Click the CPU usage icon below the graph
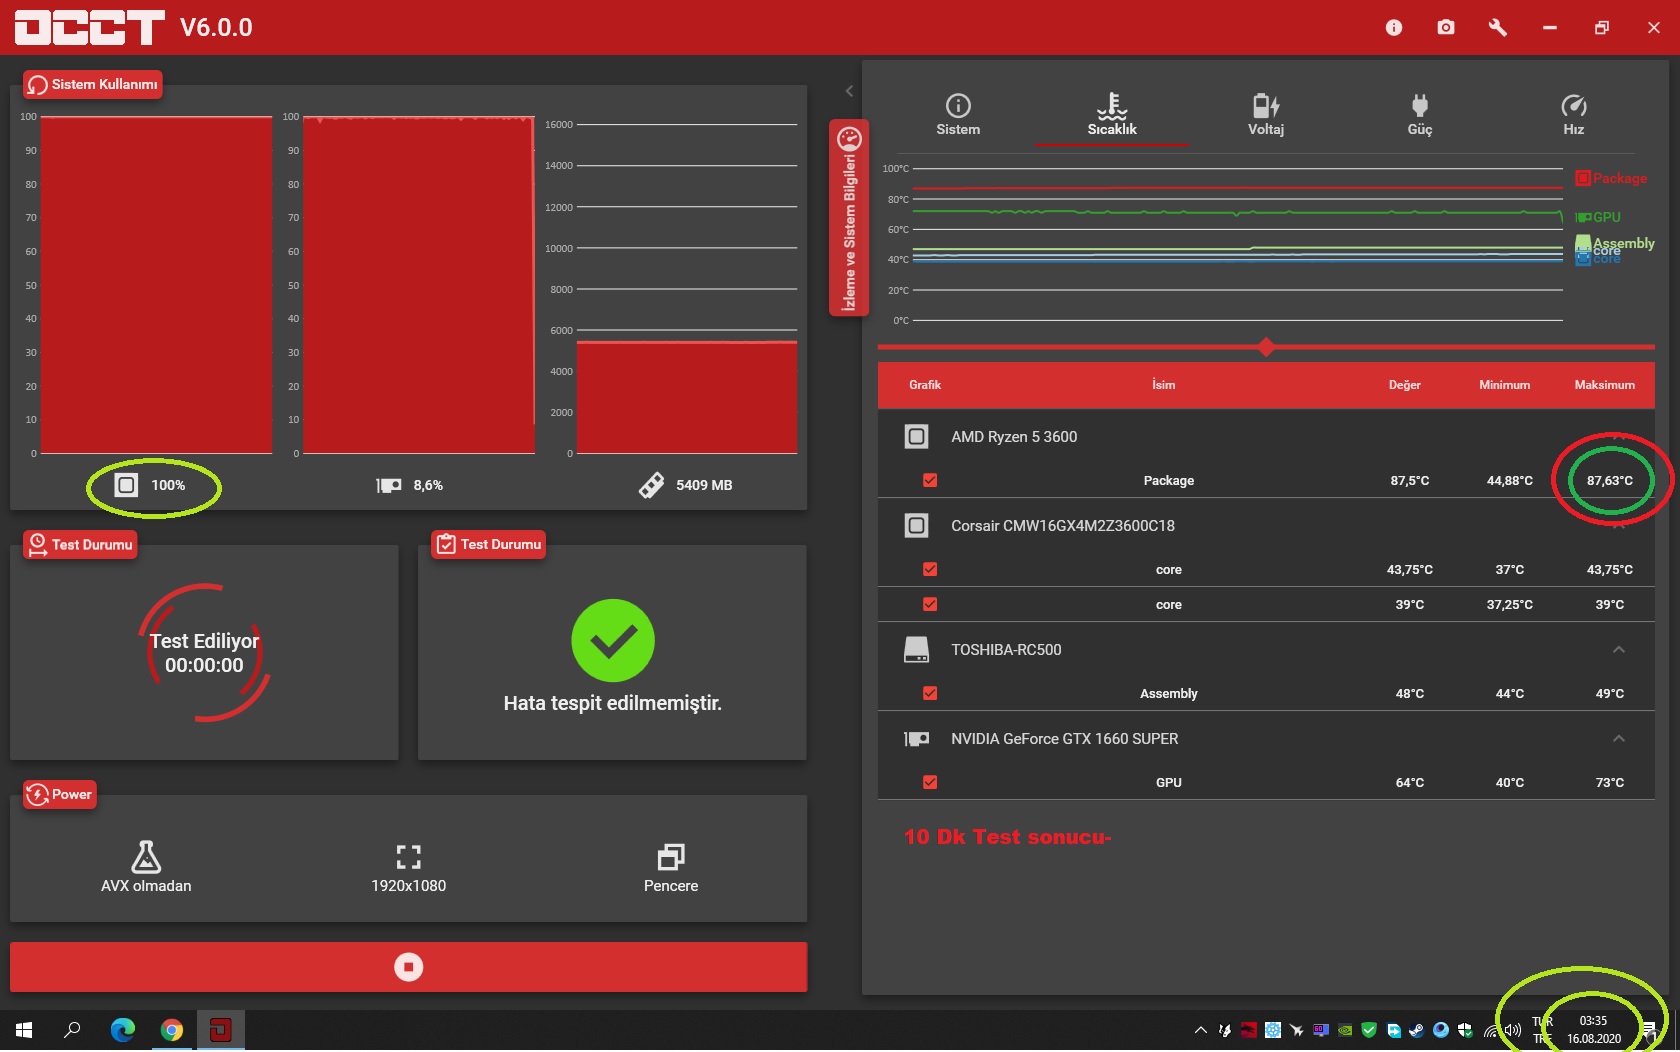 tap(126, 485)
